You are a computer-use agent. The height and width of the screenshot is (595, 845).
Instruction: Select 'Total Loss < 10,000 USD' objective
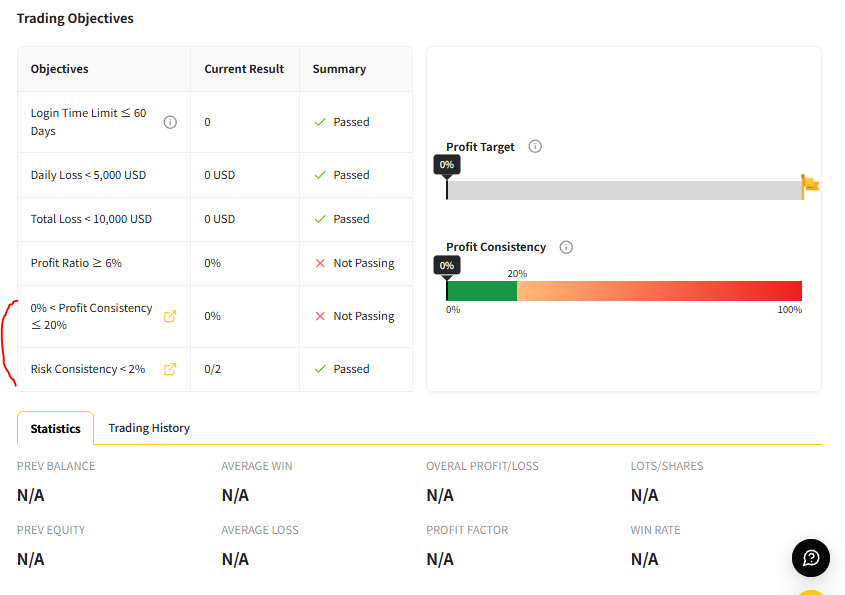[x=91, y=219]
